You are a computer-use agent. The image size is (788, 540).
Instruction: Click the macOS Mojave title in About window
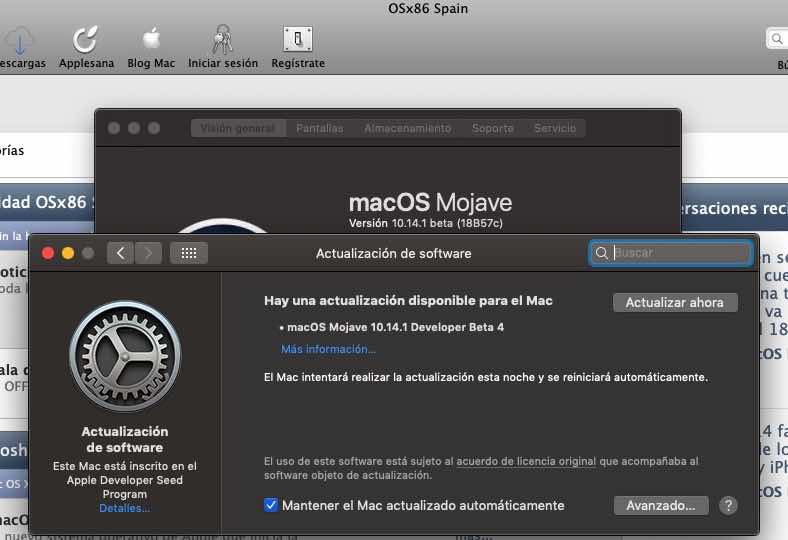tap(430, 202)
